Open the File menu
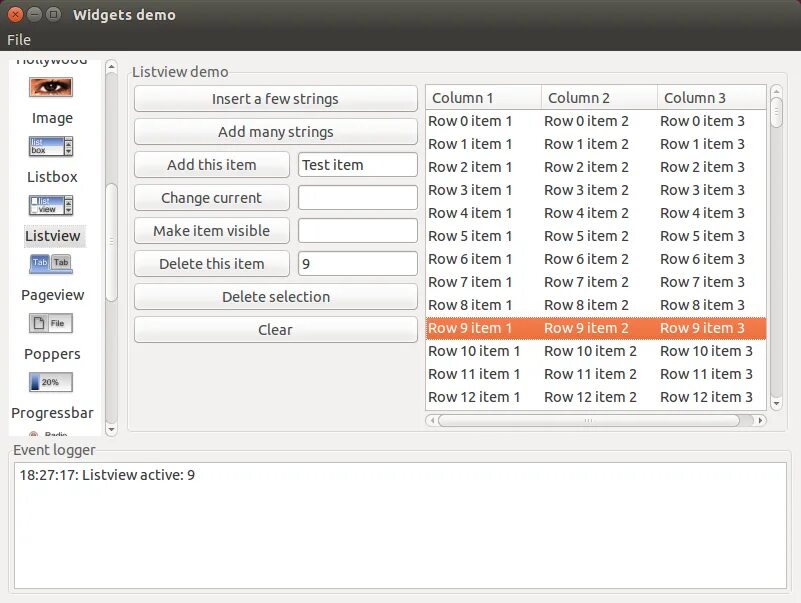Screen dimensions: 801x603 coord(19,40)
